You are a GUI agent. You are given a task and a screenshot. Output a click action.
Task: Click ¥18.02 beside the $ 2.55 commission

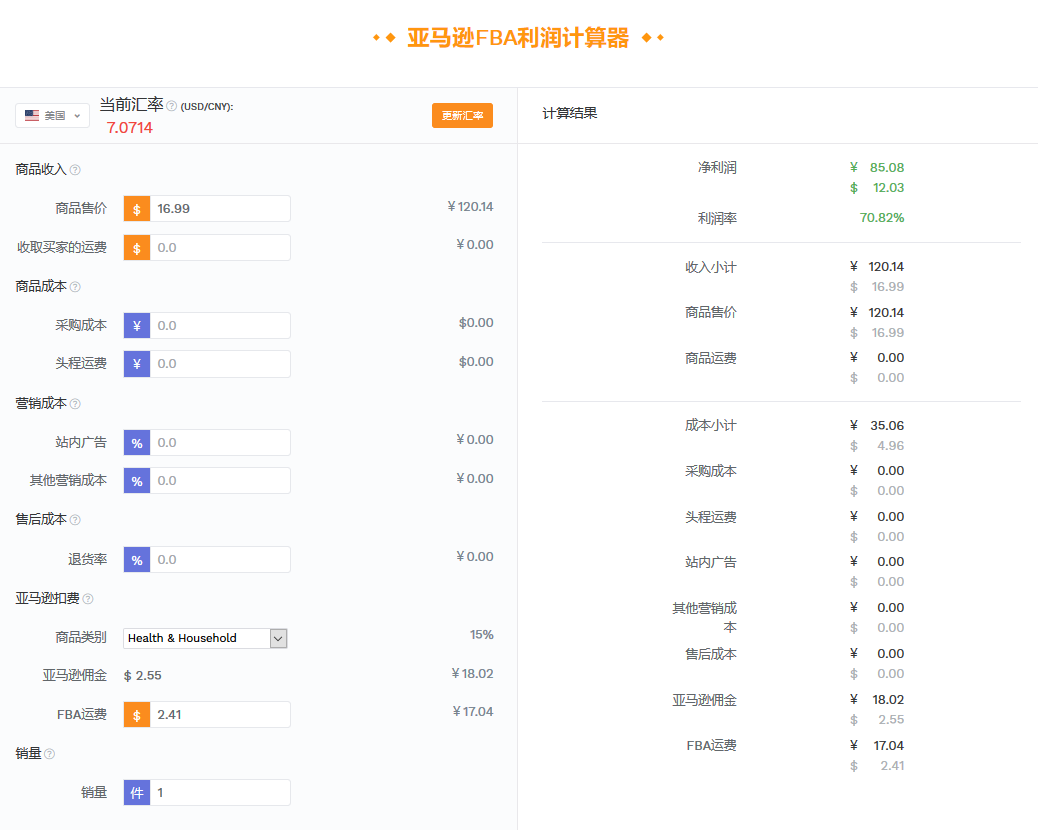(472, 674)
